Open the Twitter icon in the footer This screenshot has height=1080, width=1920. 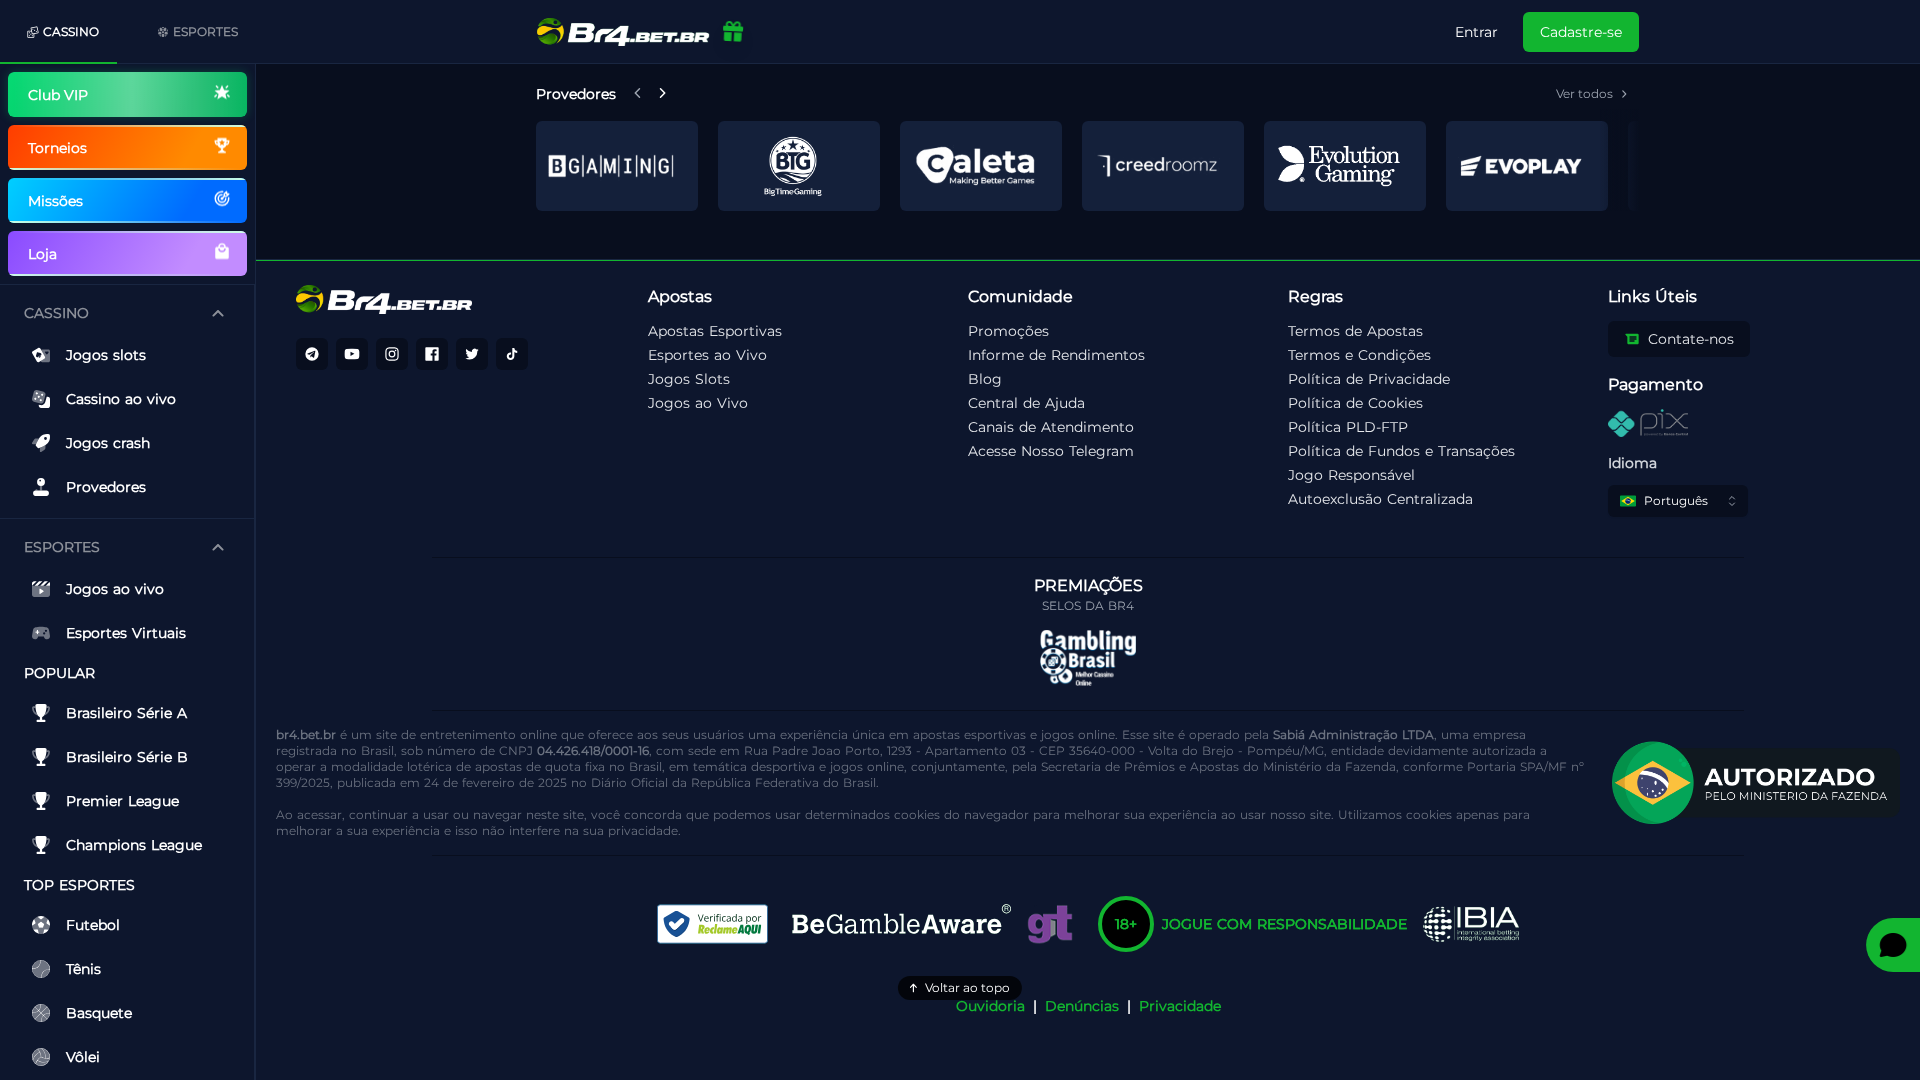472,354
